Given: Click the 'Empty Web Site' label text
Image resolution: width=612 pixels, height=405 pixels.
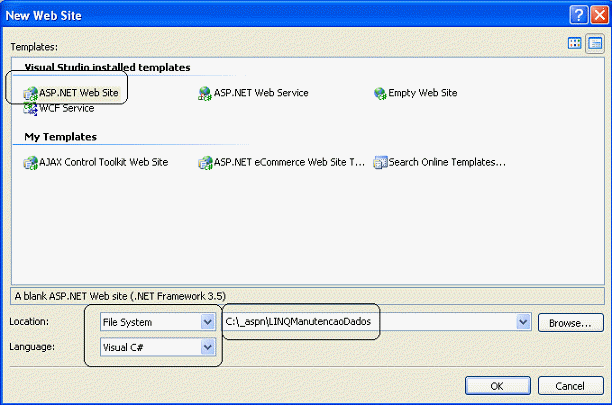Looking at the screenshot, I should [x=423, y=93].
